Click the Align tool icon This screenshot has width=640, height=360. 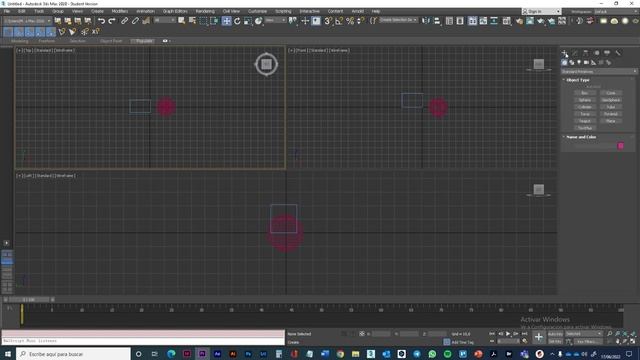pyautogui.click(x=437, y=21)
